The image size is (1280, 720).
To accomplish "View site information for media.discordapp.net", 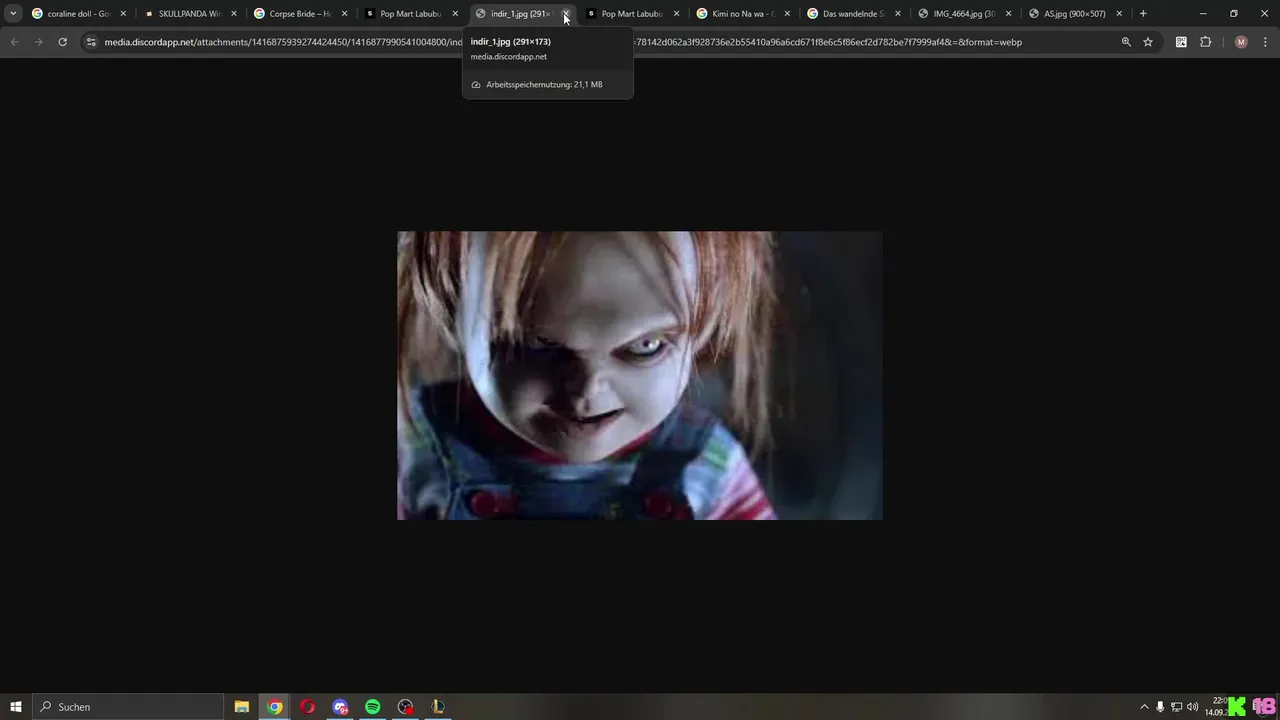I will [91, 42].
